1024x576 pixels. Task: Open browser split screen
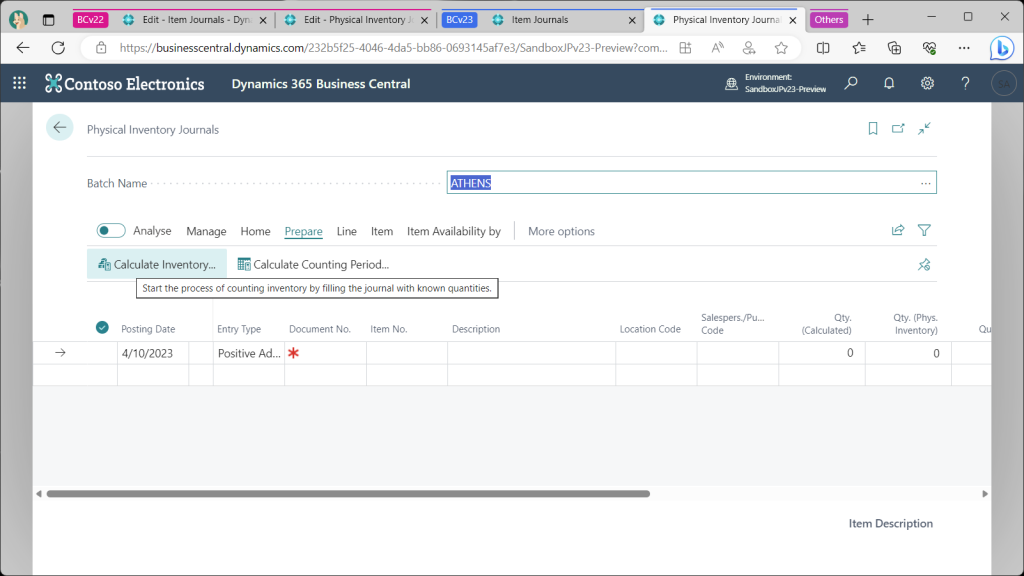[823, 48]
